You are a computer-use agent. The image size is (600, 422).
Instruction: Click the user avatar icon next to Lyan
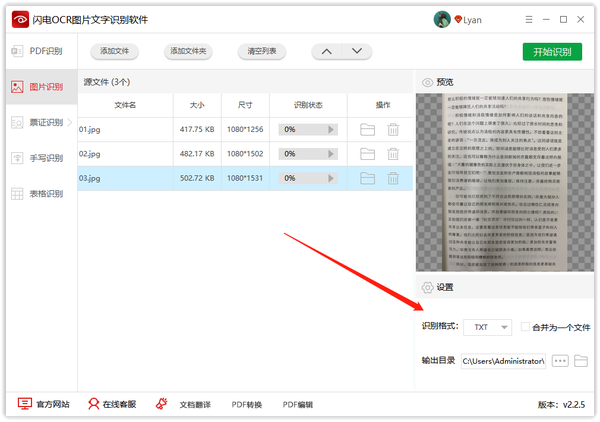[x=441, y=20]
